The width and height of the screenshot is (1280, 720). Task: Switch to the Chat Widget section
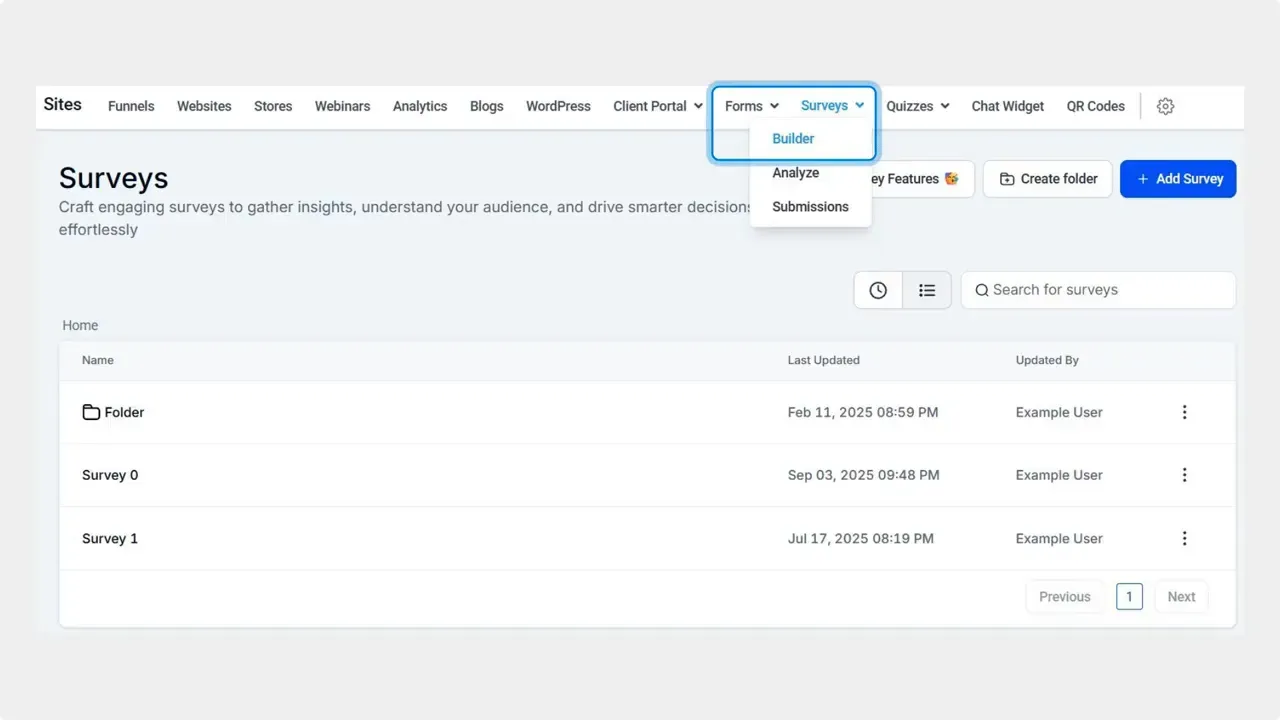coord(1007,106)
